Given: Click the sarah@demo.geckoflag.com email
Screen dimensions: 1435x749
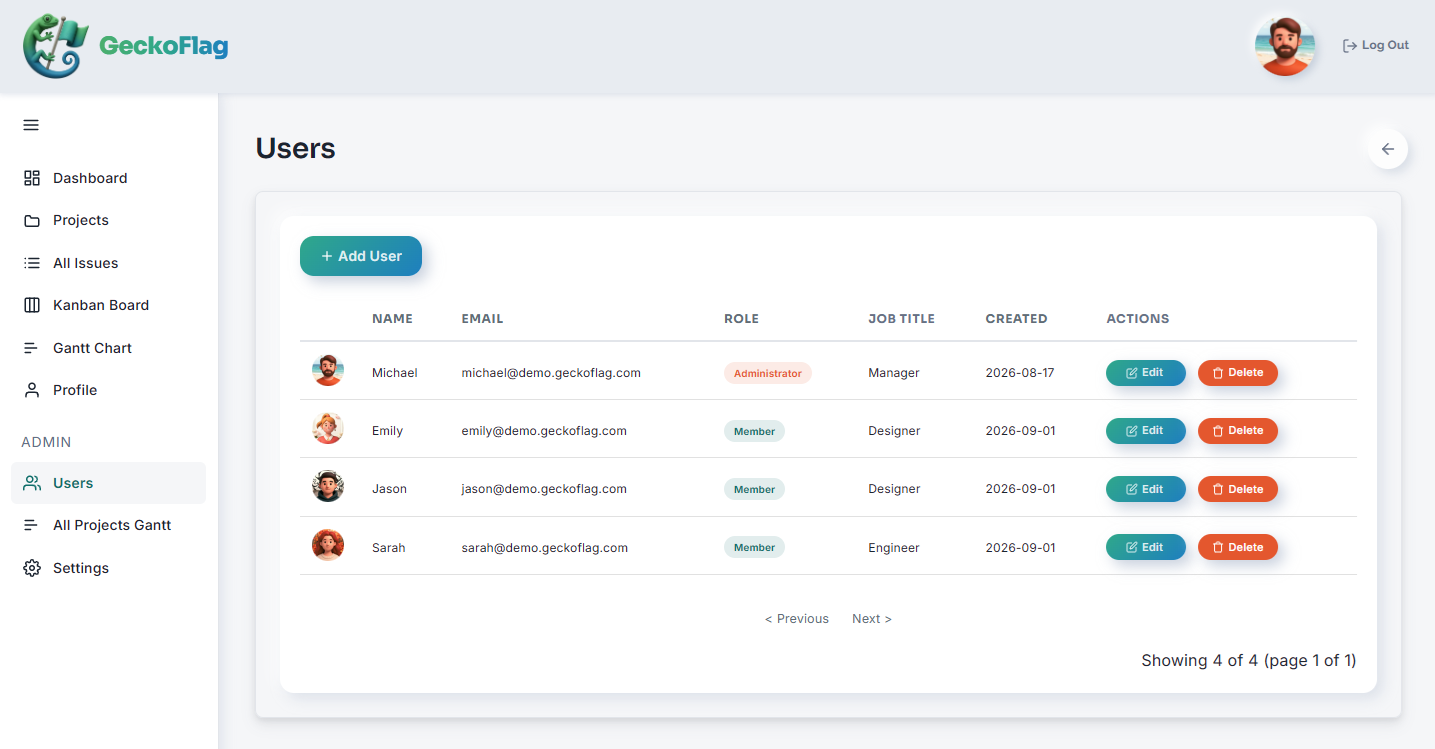Looking at the screenshot, I should (x=545, y=548).
